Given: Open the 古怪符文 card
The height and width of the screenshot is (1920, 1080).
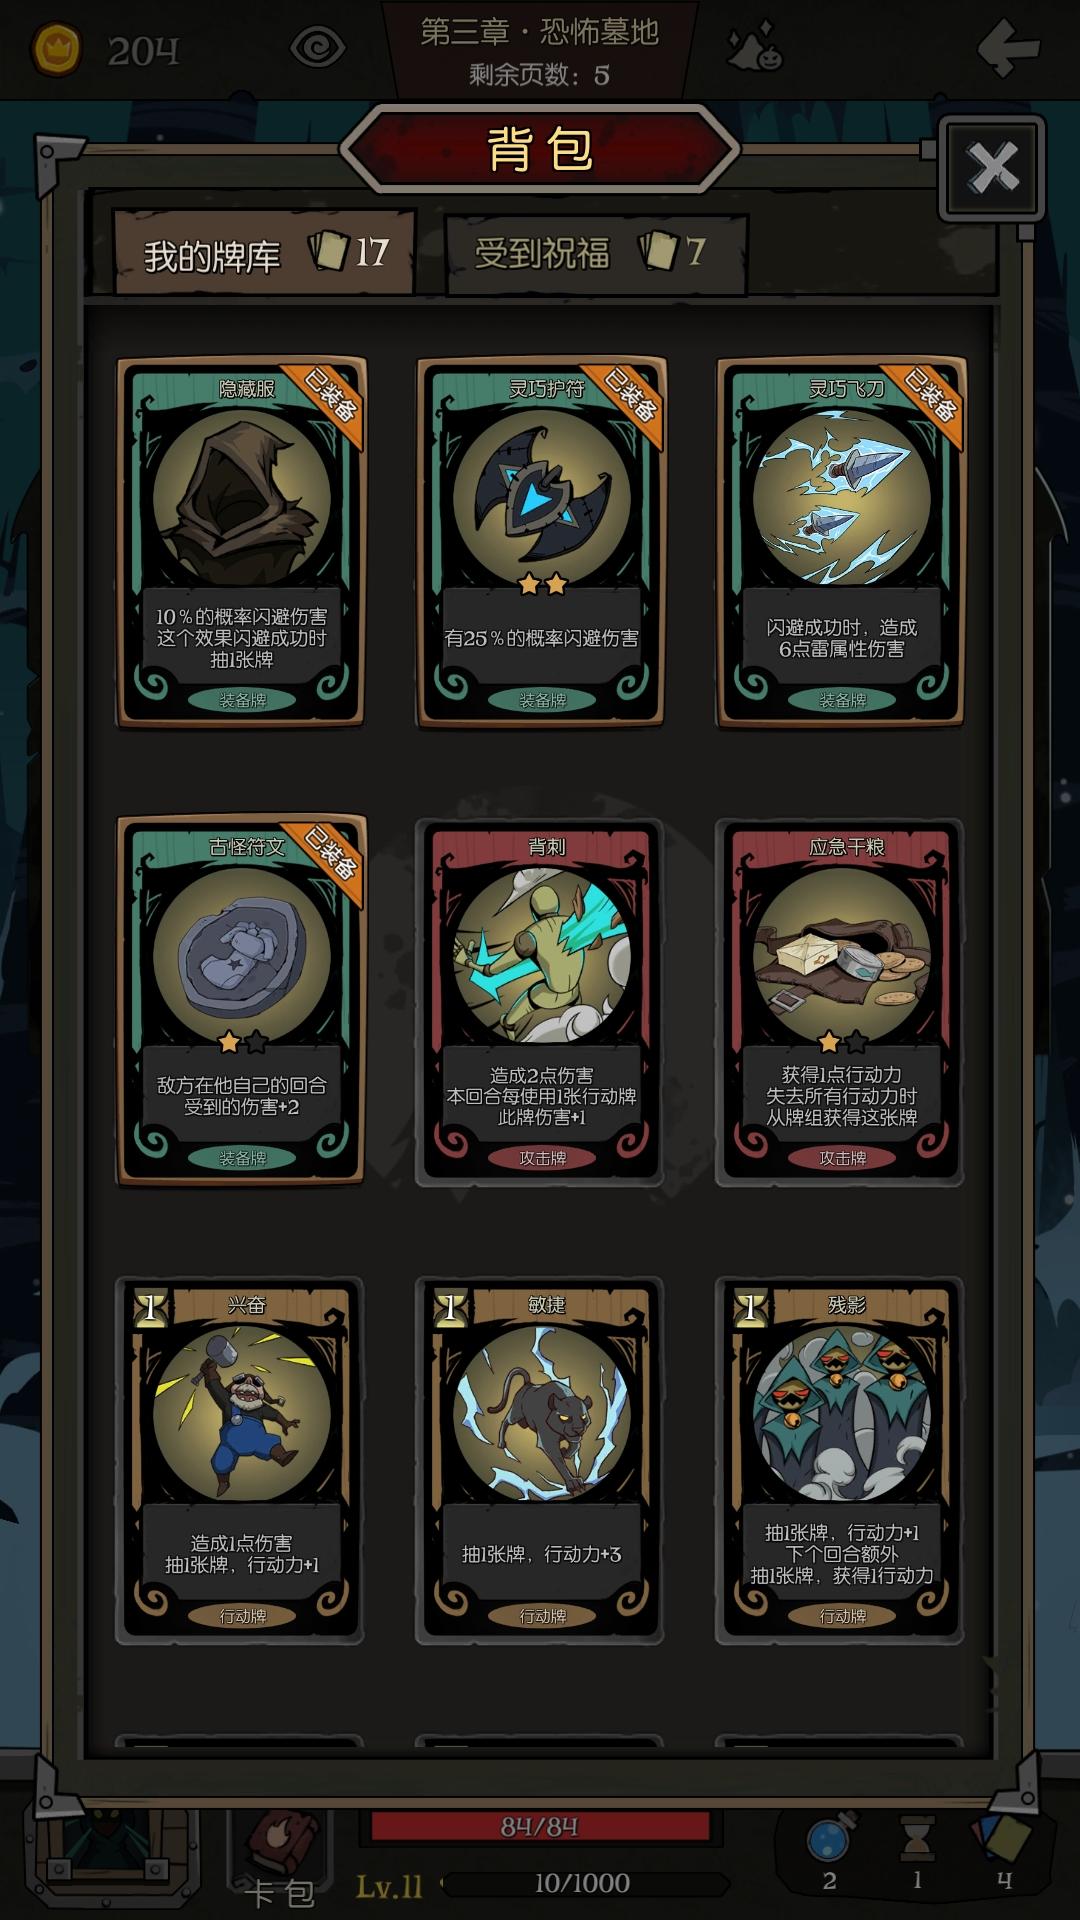Looking at the screenshot, I should pyautogui.click(x=240, y=1000).
